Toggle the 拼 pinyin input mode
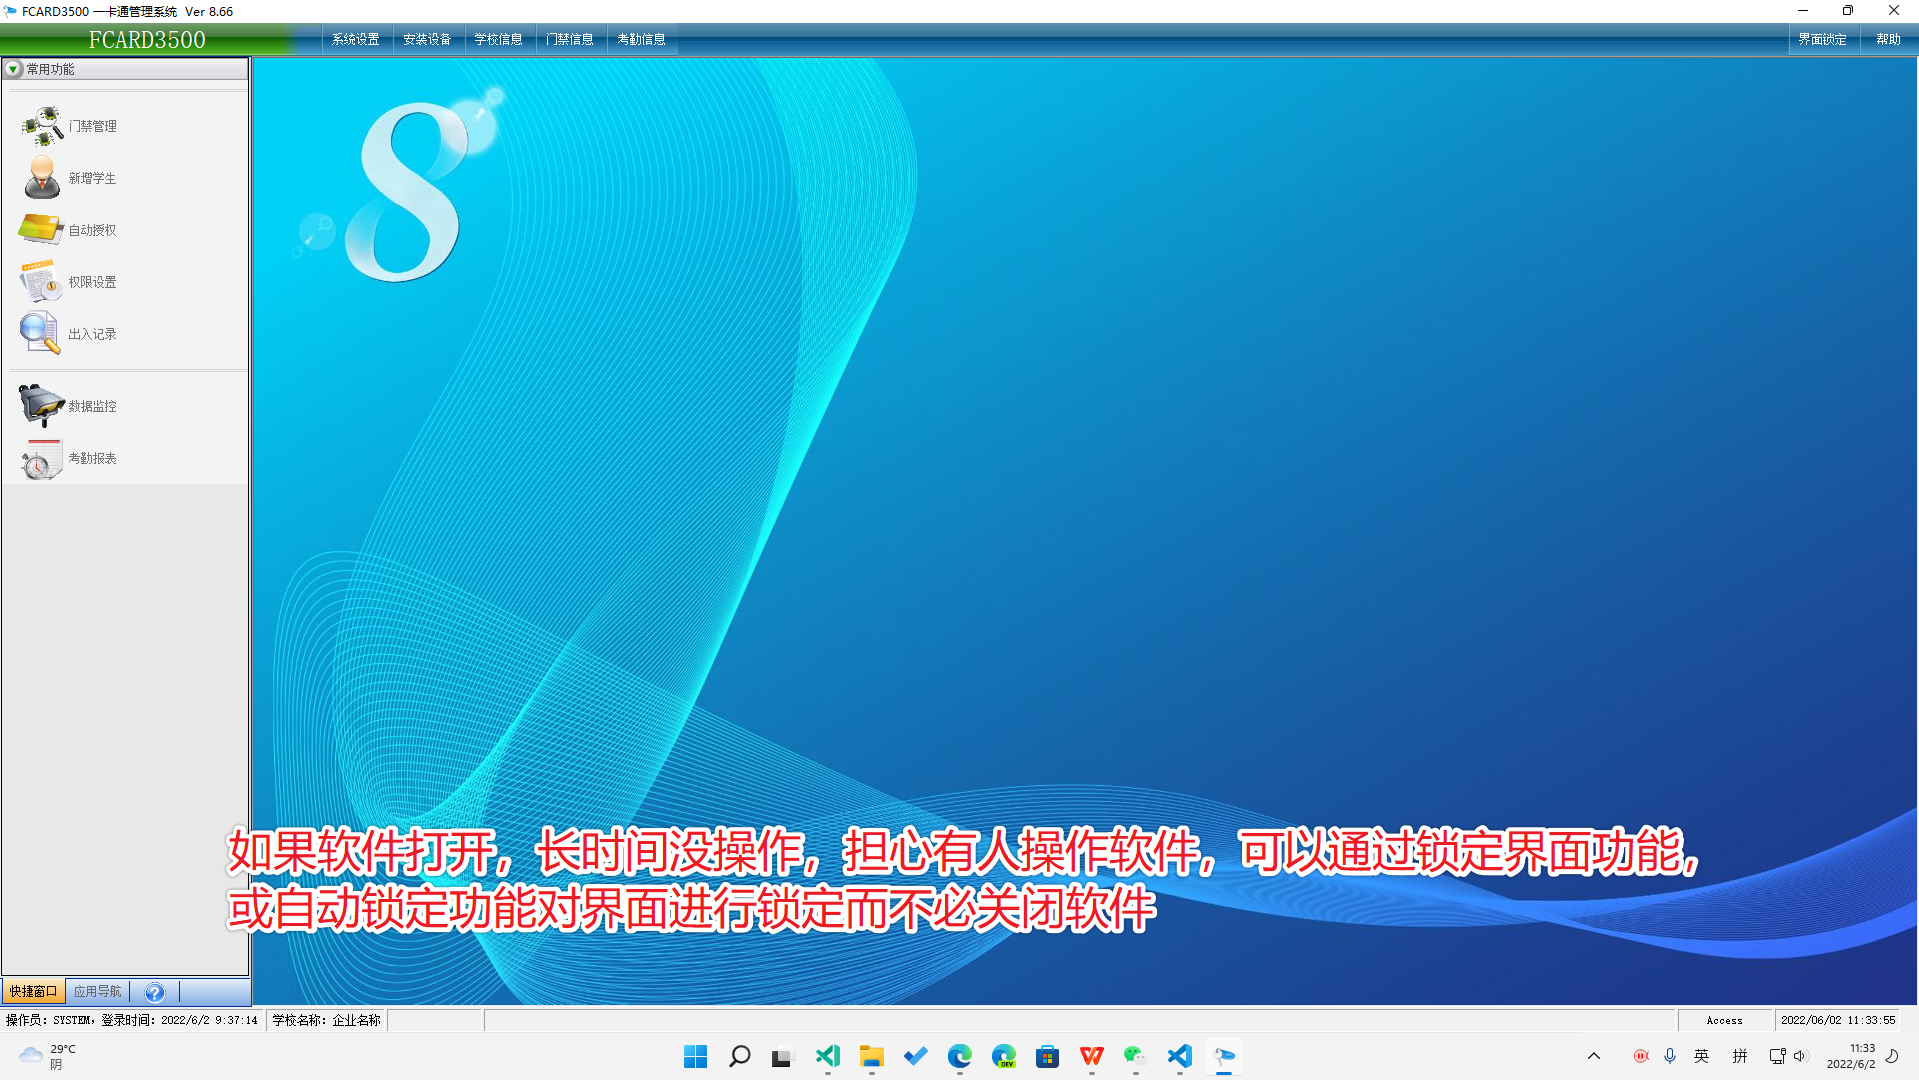 point(1740,1056)
